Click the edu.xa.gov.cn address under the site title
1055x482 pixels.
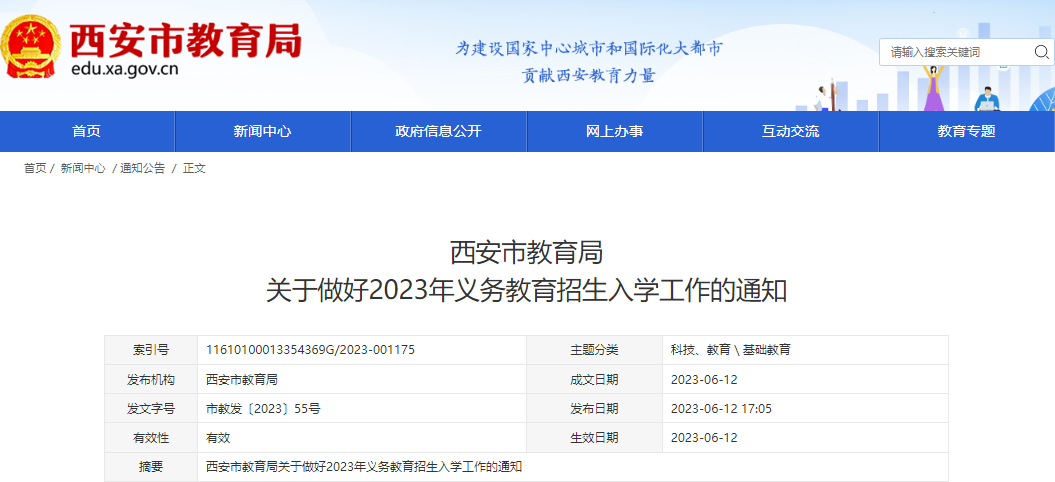[125, 70]
